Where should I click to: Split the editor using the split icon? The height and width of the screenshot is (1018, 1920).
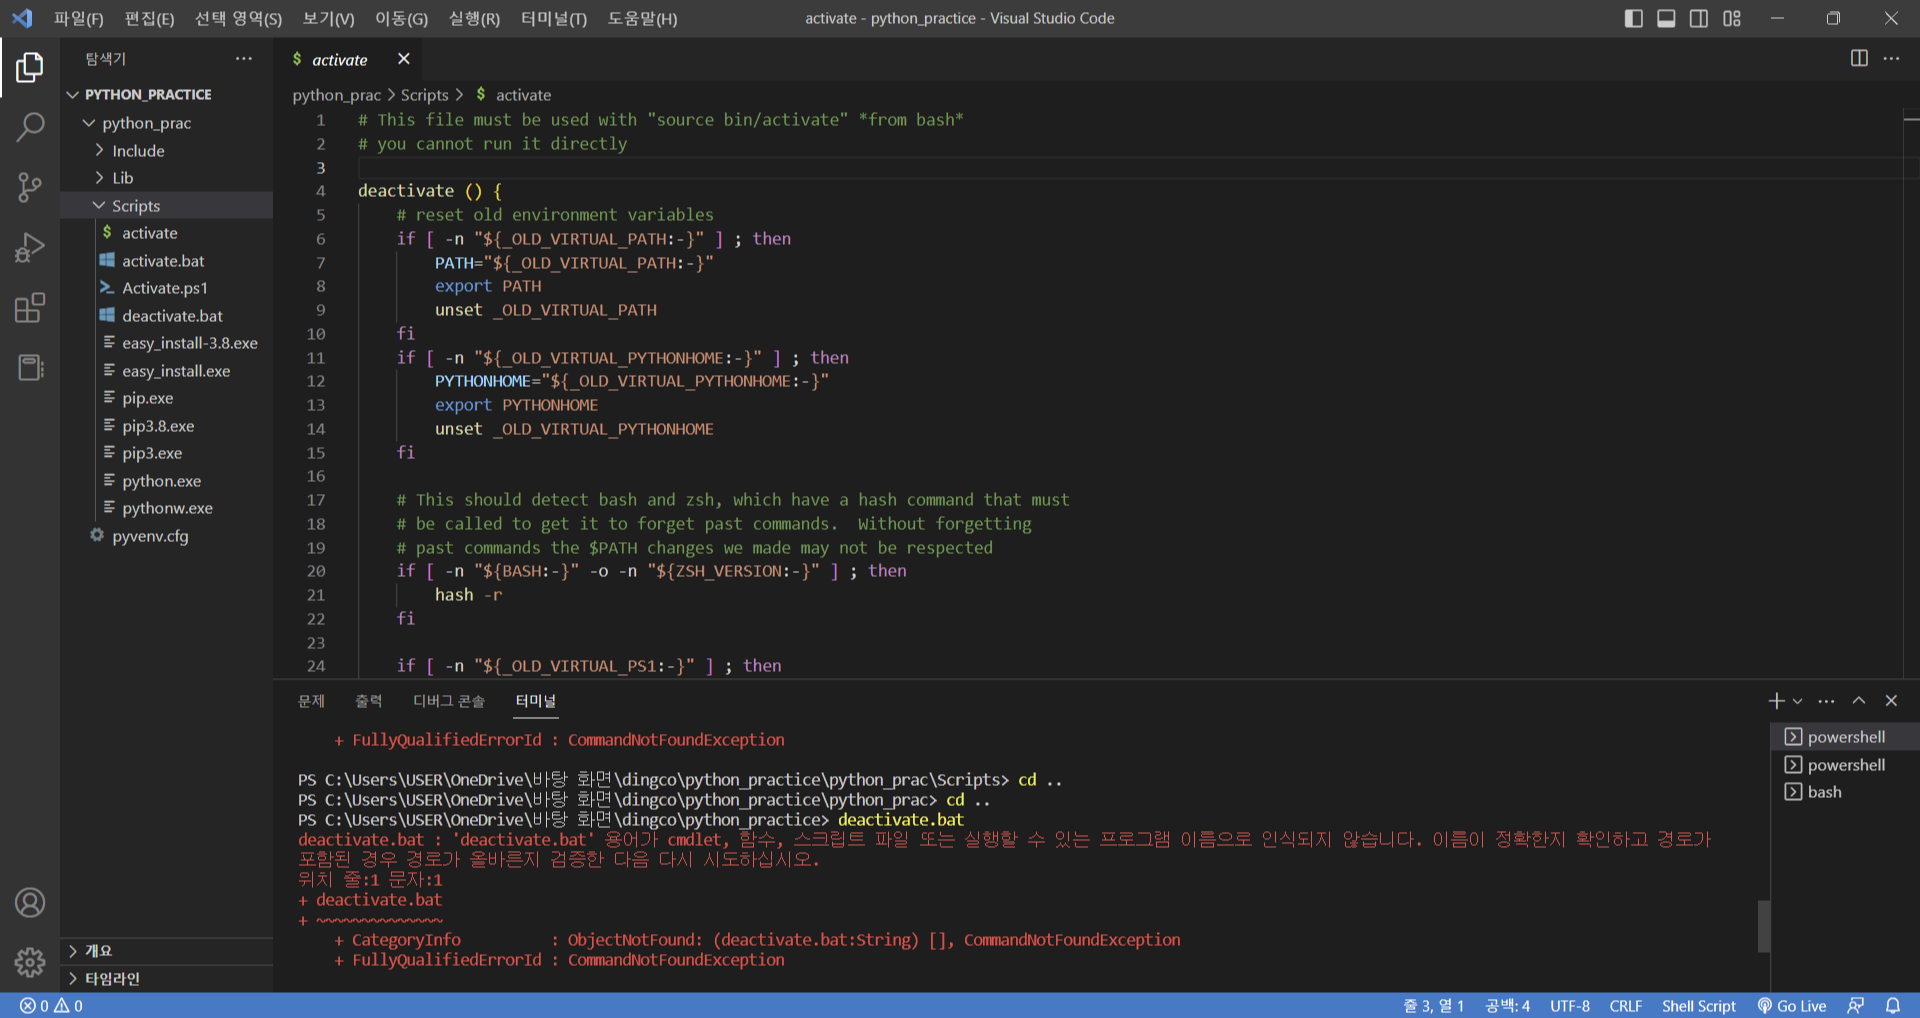[1859, 59]
